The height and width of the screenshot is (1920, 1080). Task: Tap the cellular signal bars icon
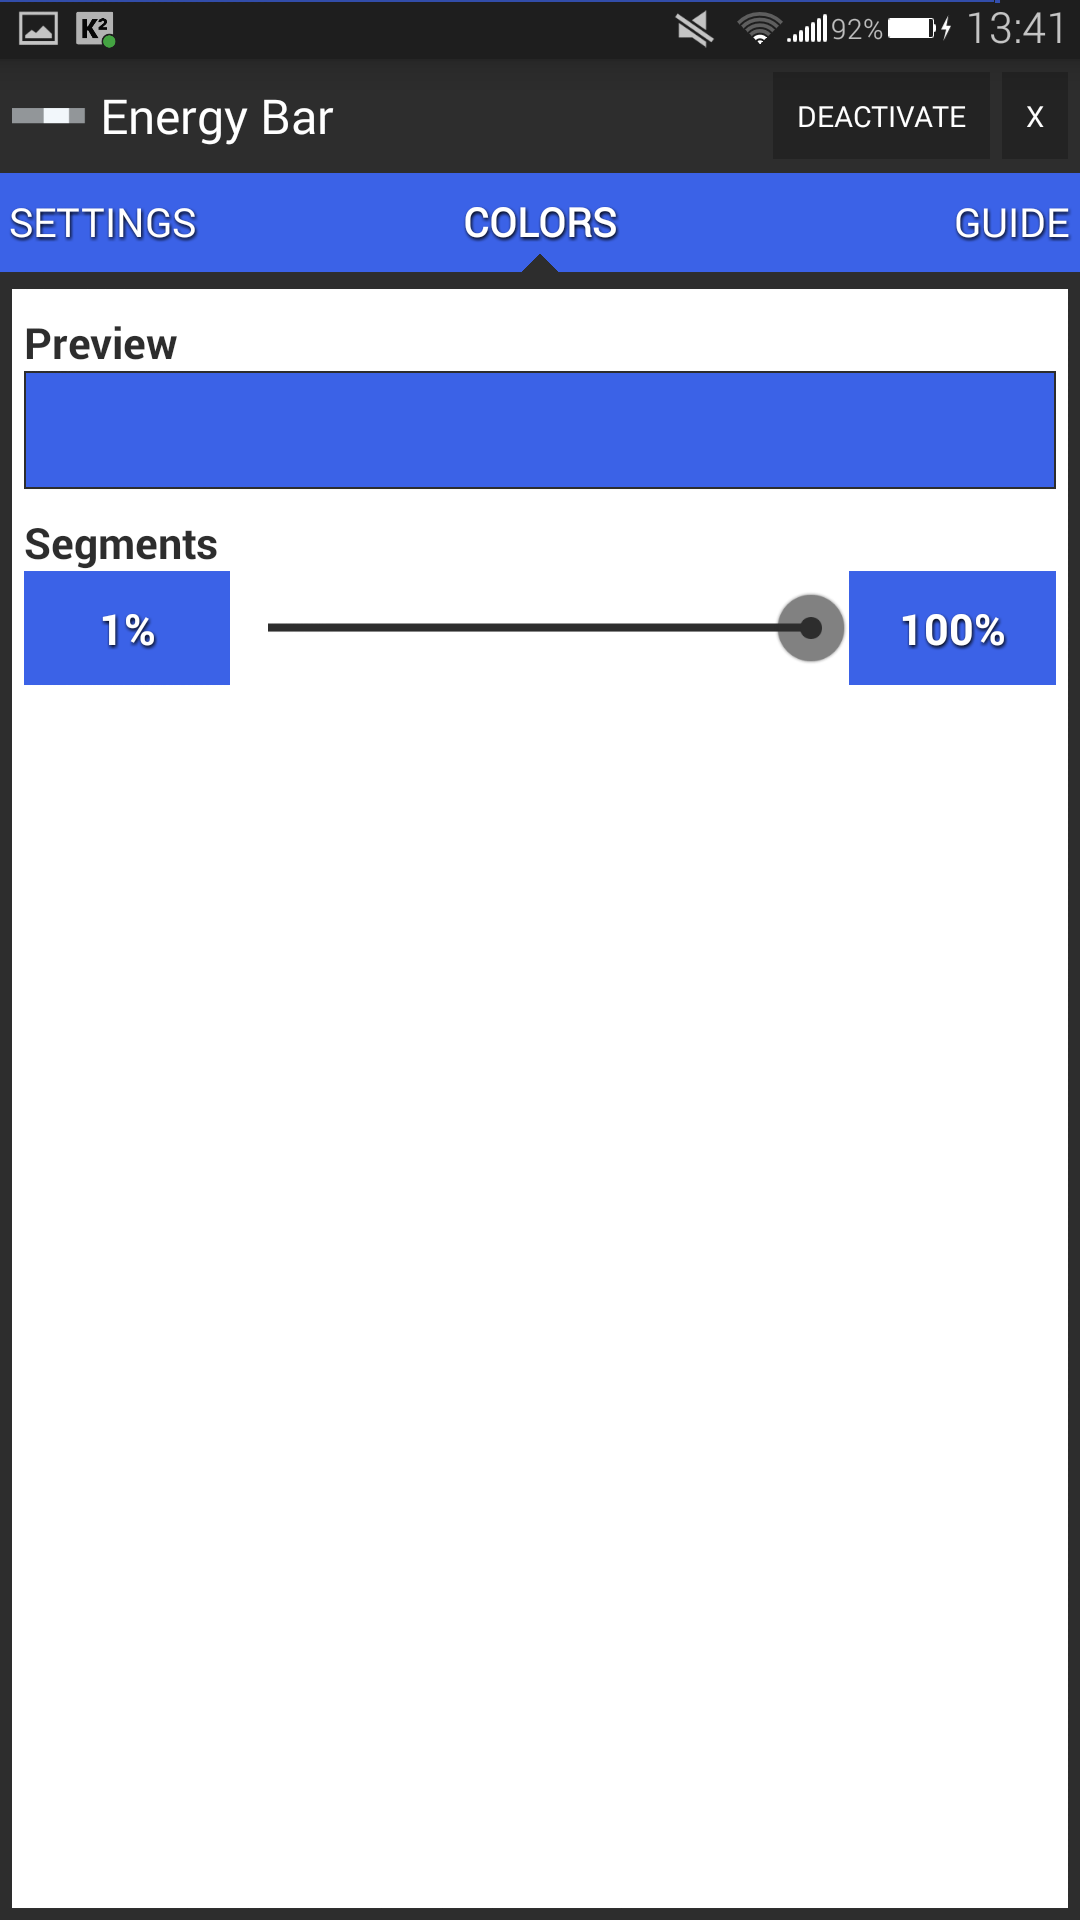point(807,29)
